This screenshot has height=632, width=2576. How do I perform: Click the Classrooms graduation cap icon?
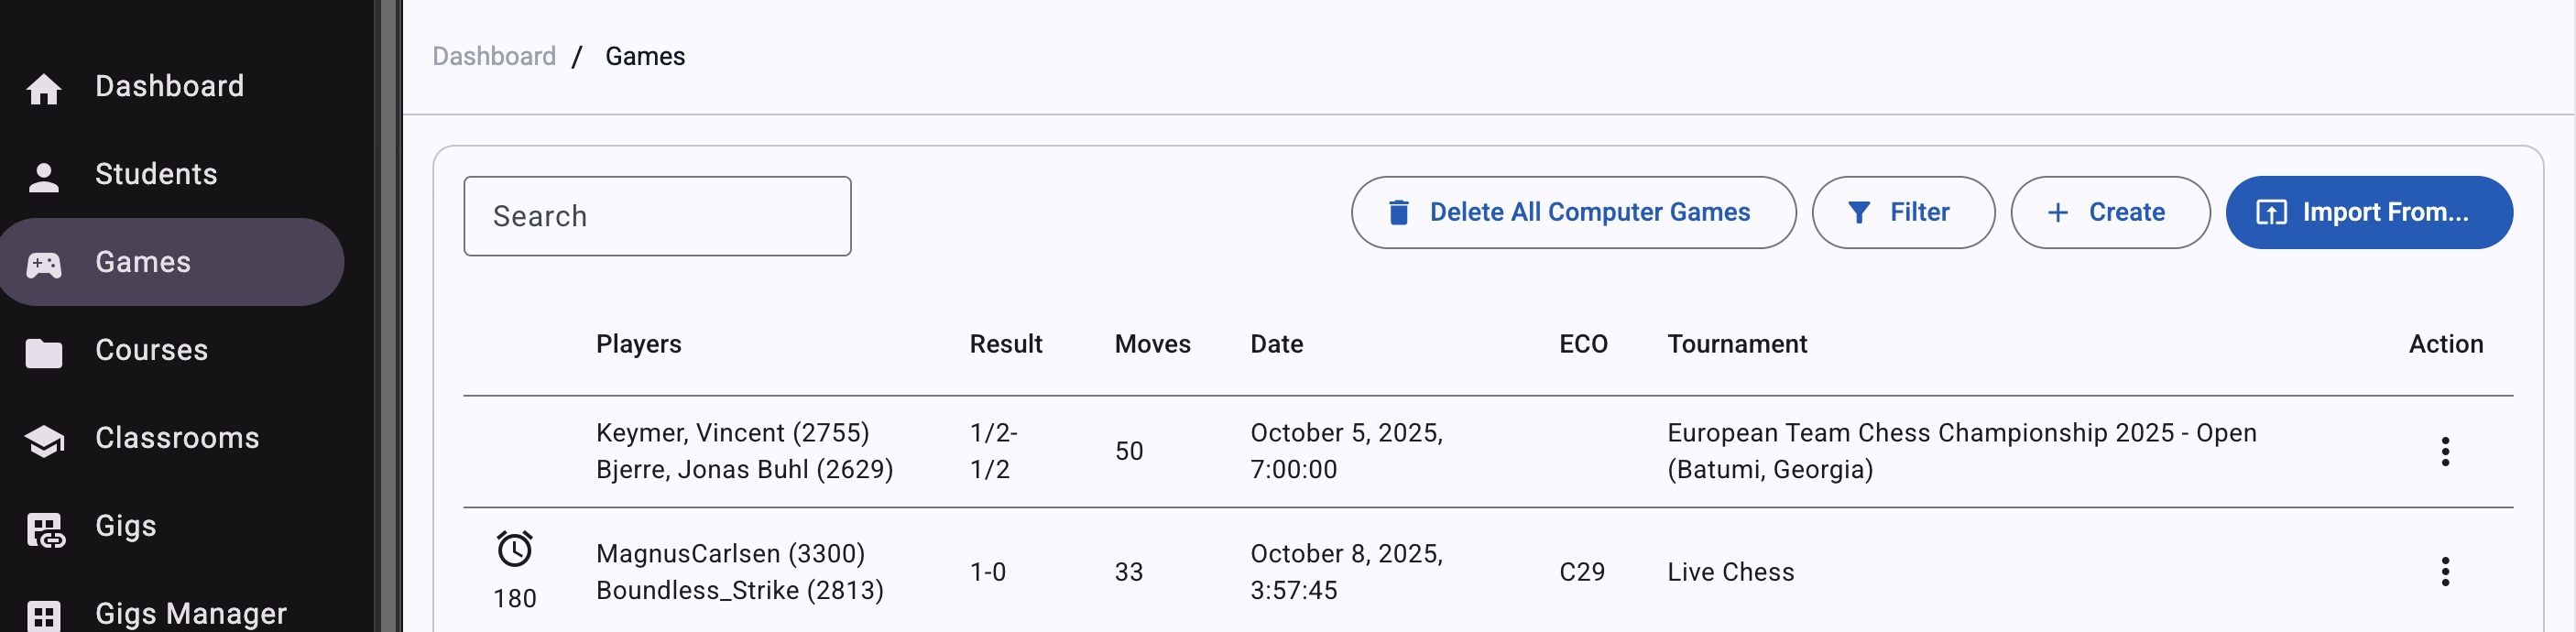[x=43, y=438]
